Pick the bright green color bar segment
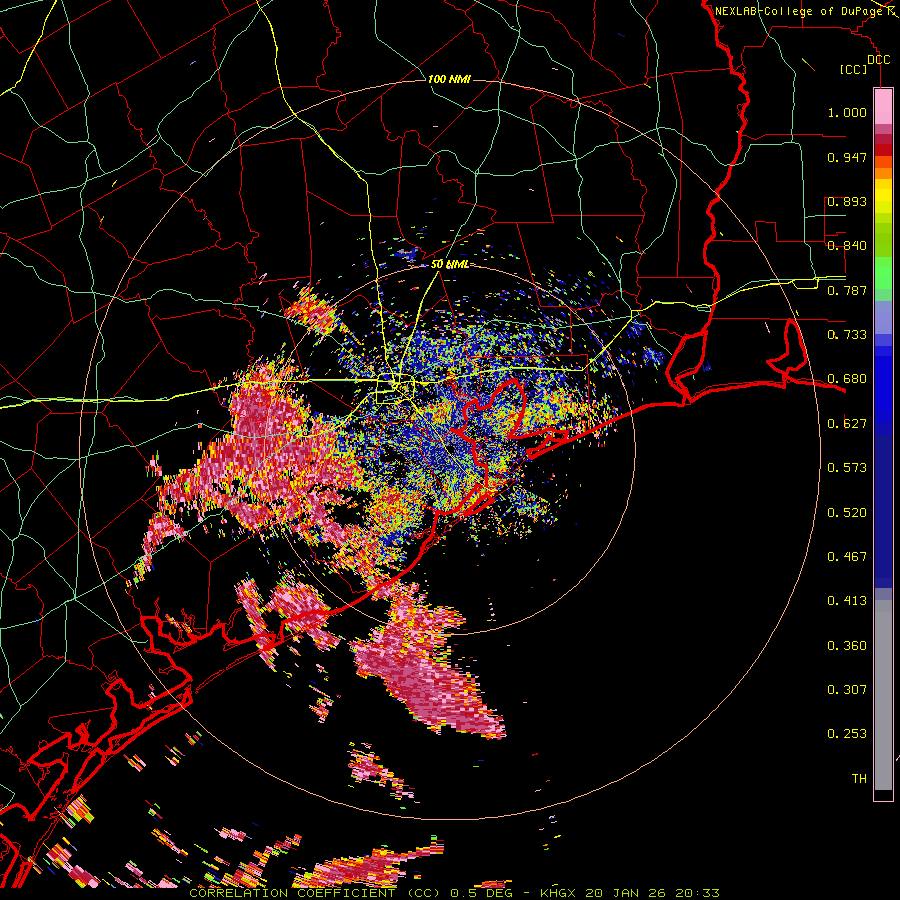Viewport: 900px width, 900px height. coord(883,272)
